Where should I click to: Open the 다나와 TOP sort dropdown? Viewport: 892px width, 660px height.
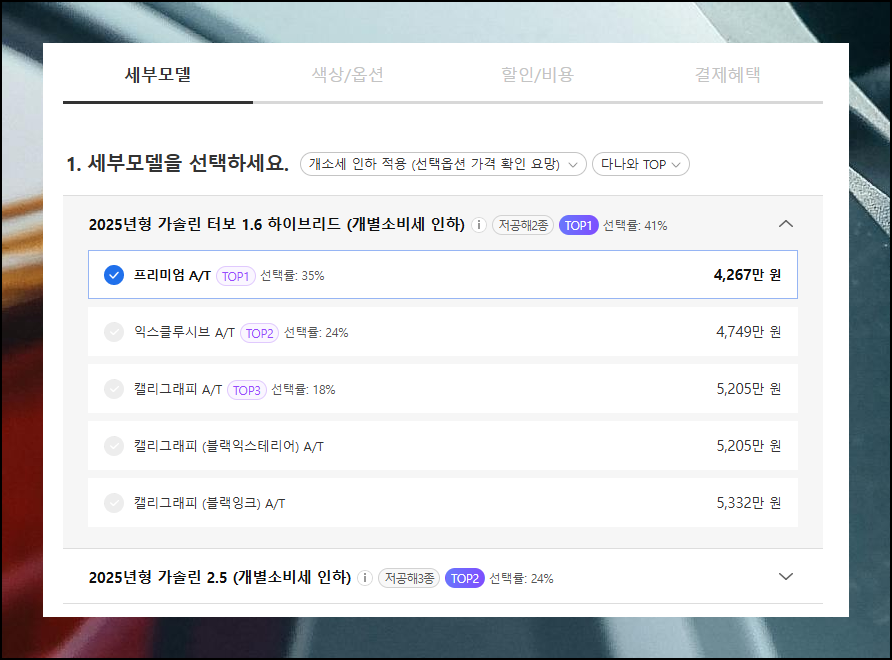pyautogui.click(x=641, y=164)
